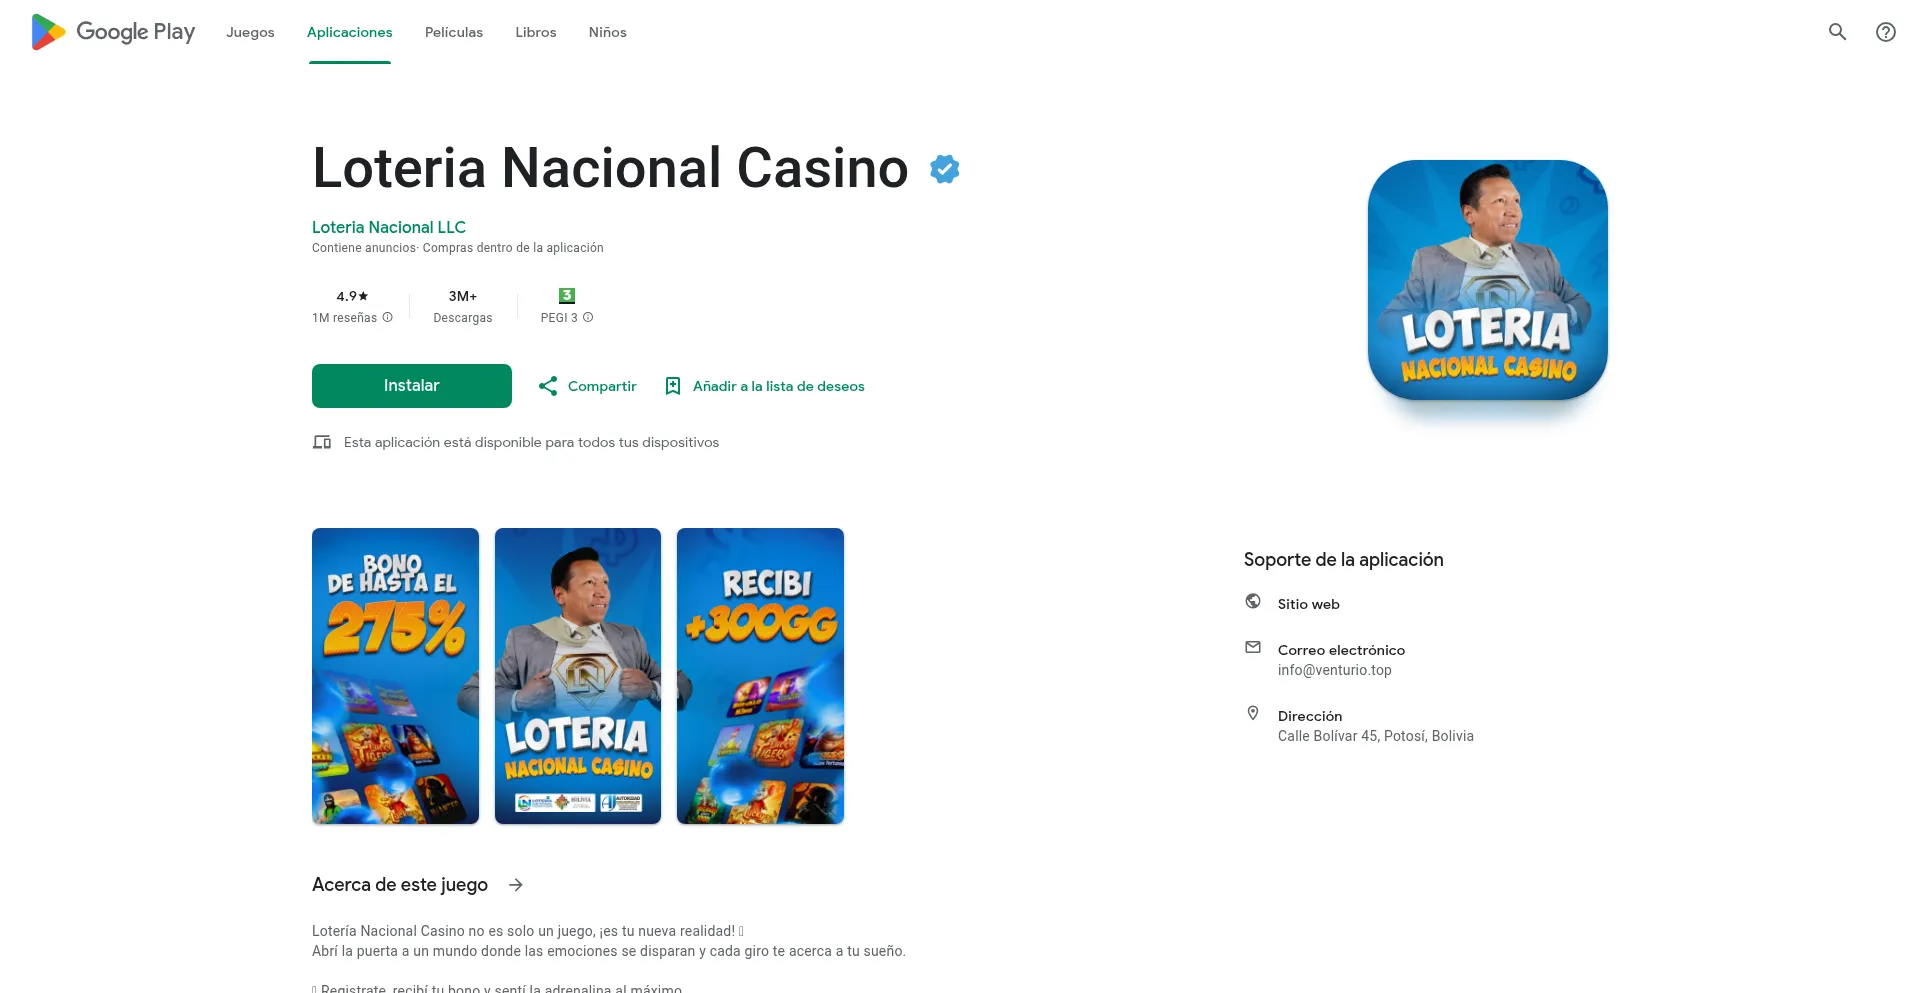Open the help question mark icon
The height and width of the screenshot is (993, 1920).
(1885, 32)
